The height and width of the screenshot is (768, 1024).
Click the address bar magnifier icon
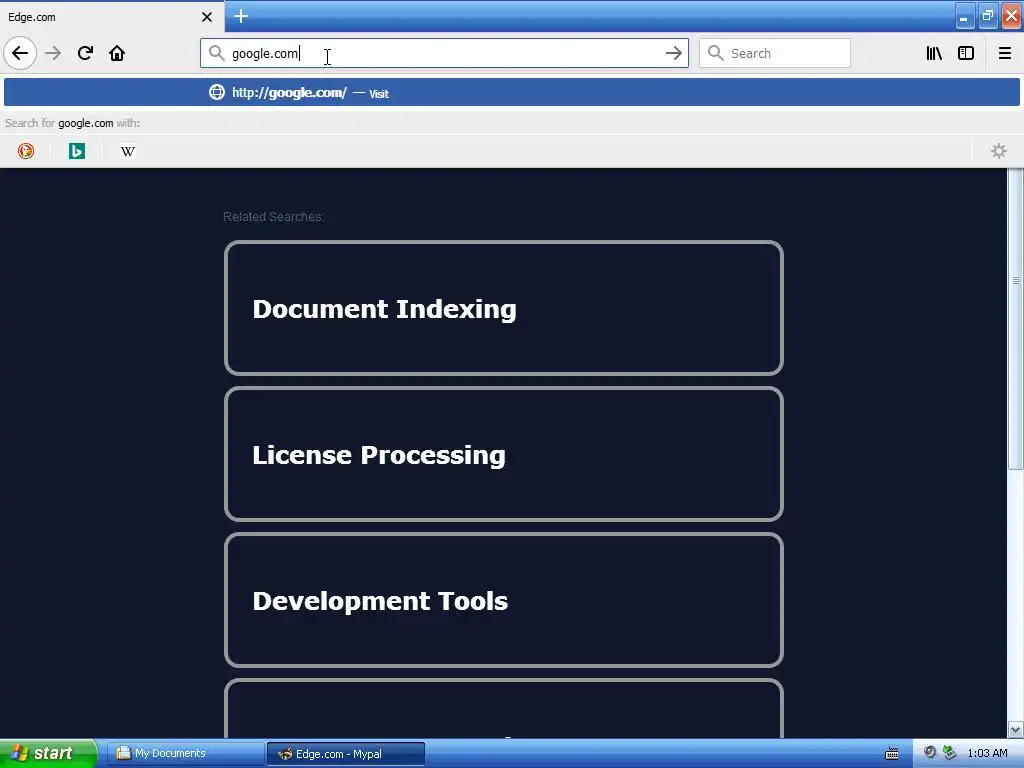(216, 53)
